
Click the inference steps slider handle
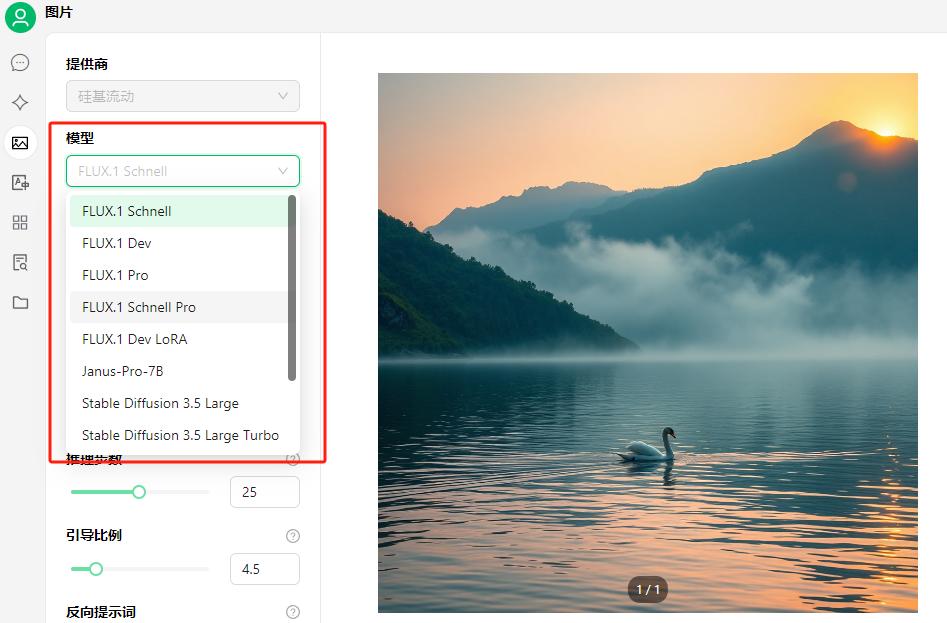(x=139, y=492)
